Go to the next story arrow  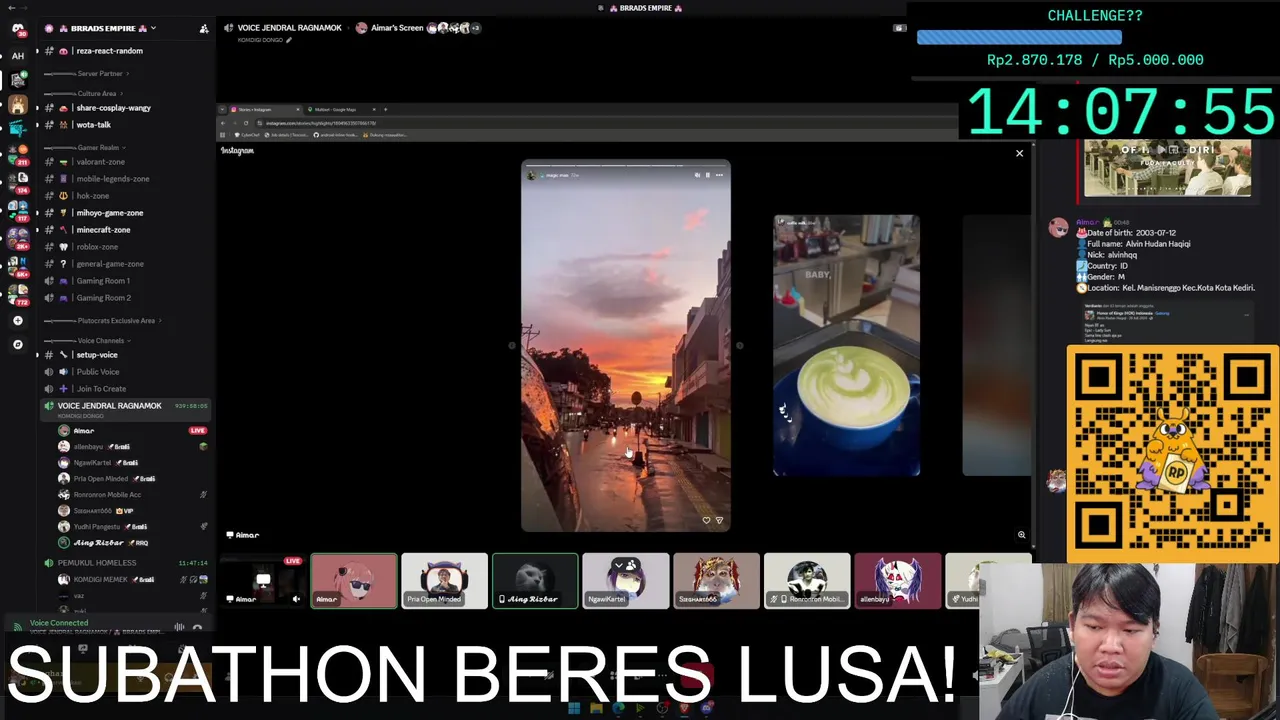pyautogui.click(x=740, y=346)
